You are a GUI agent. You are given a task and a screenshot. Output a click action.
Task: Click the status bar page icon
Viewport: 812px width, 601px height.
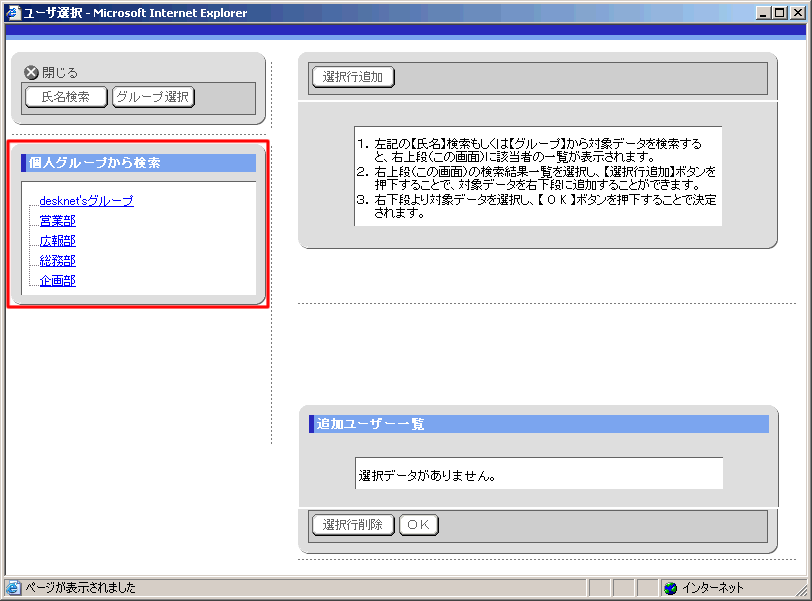click(x=13, y=588)
